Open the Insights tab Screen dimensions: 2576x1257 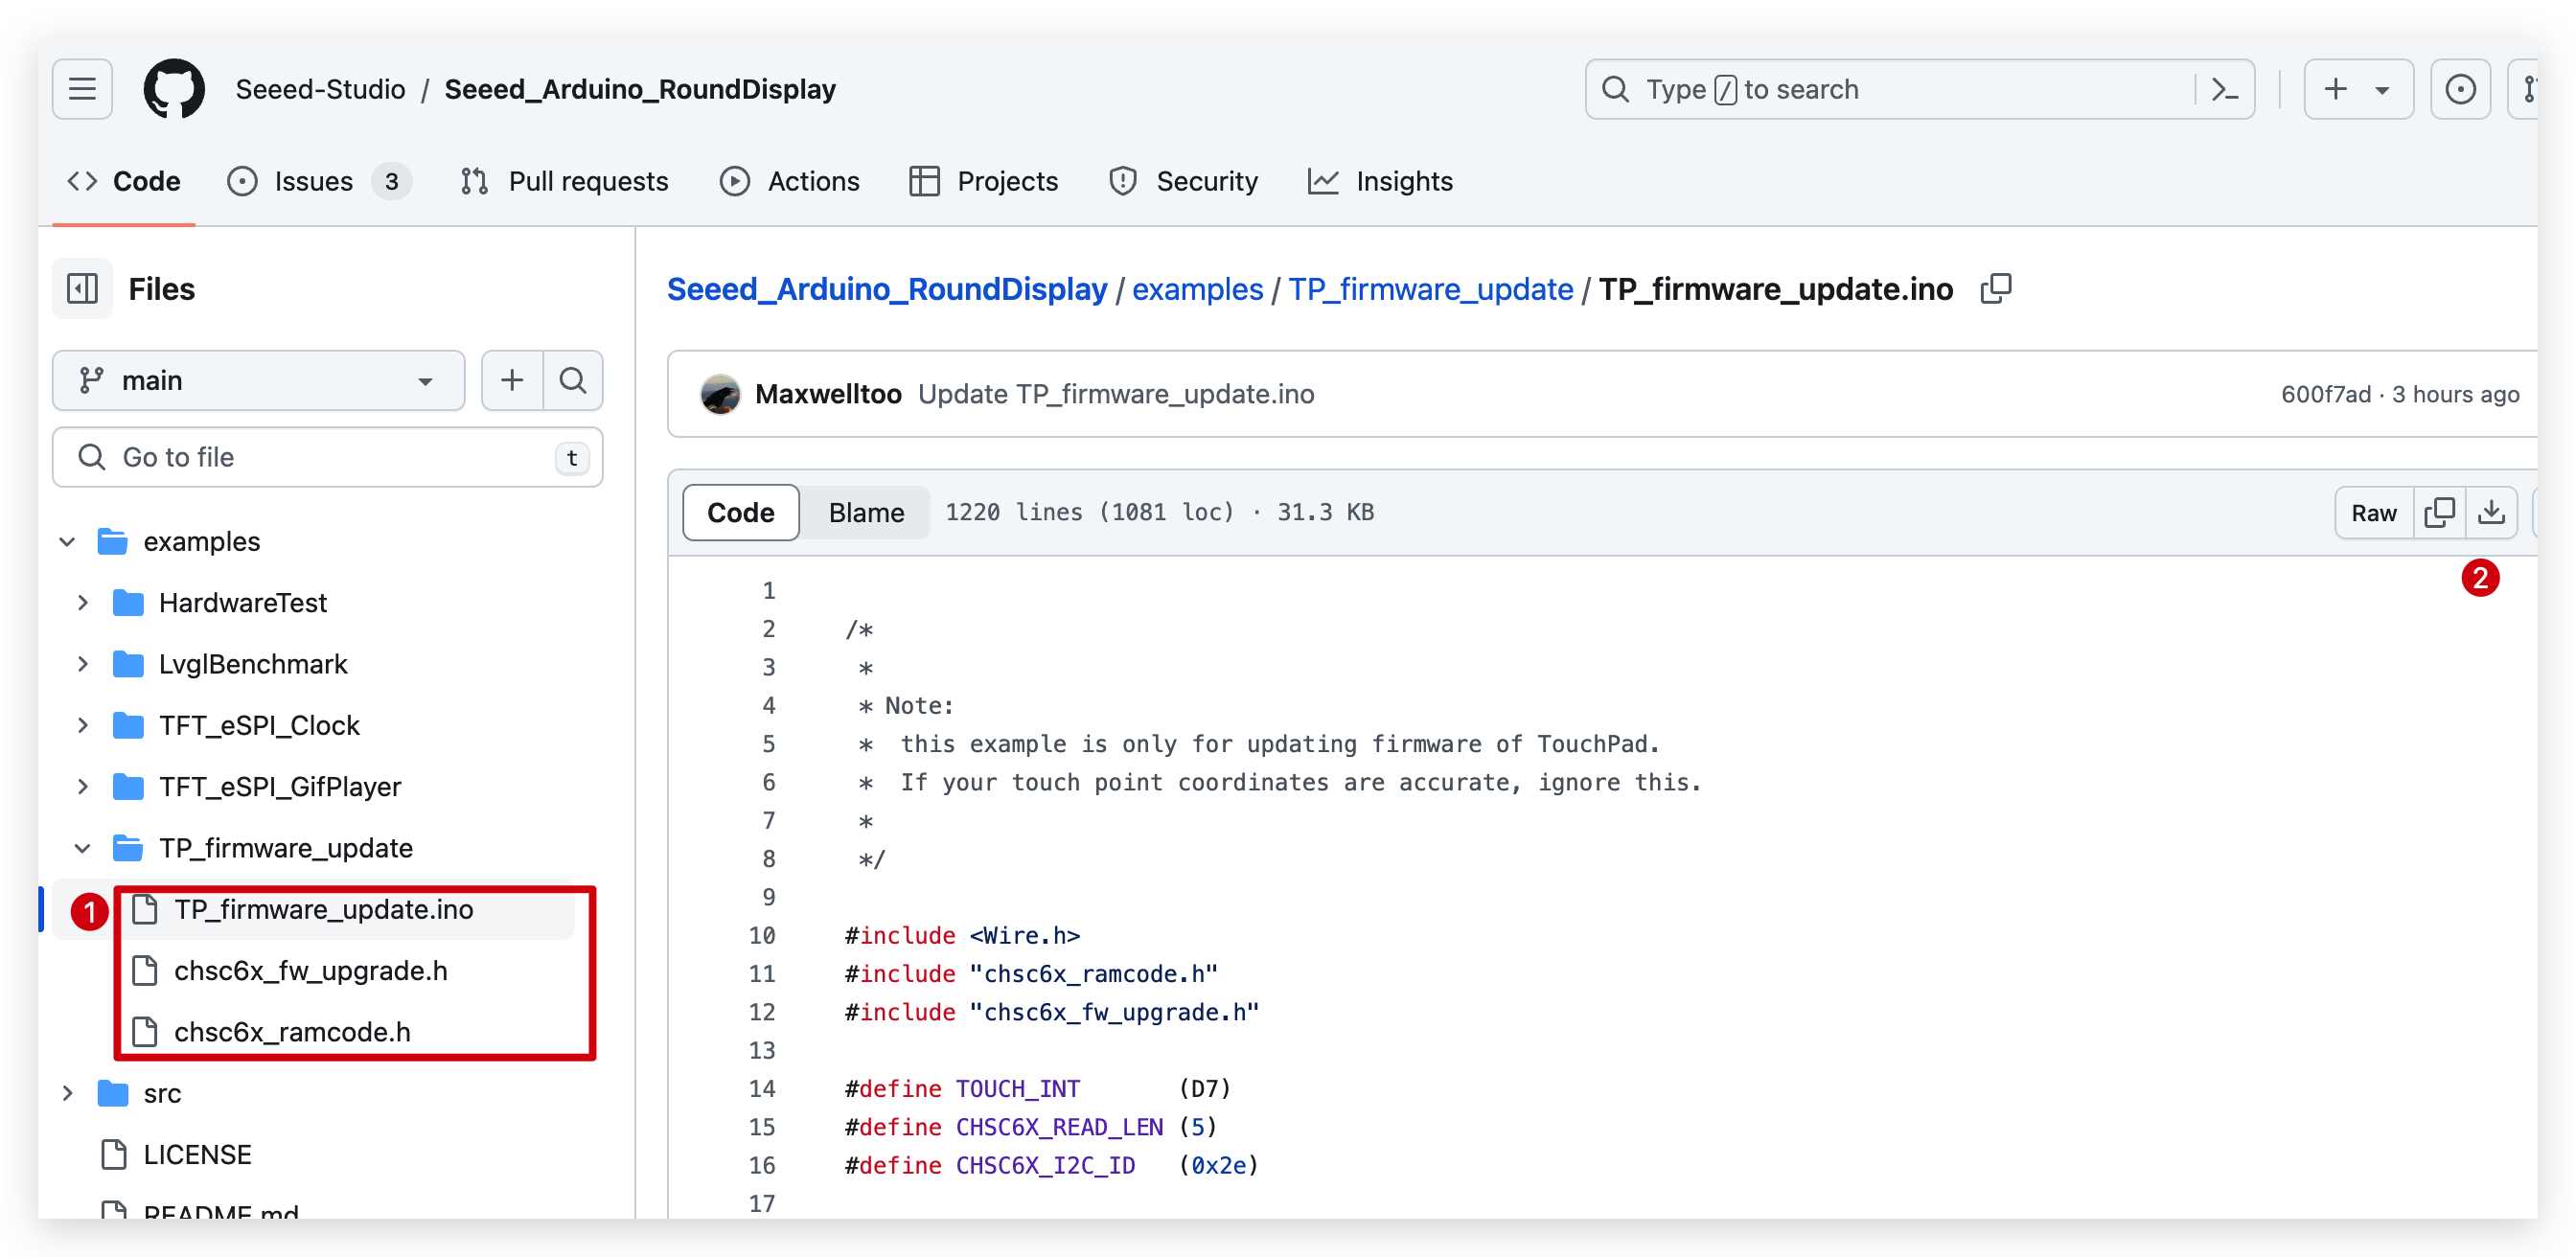point(1381,181)
